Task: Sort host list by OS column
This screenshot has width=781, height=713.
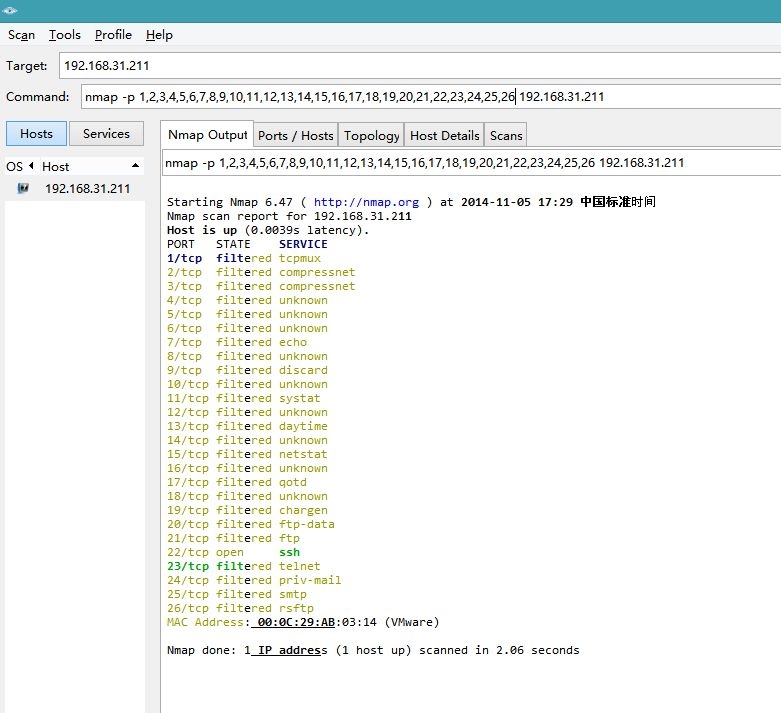Action: (19, 166)
